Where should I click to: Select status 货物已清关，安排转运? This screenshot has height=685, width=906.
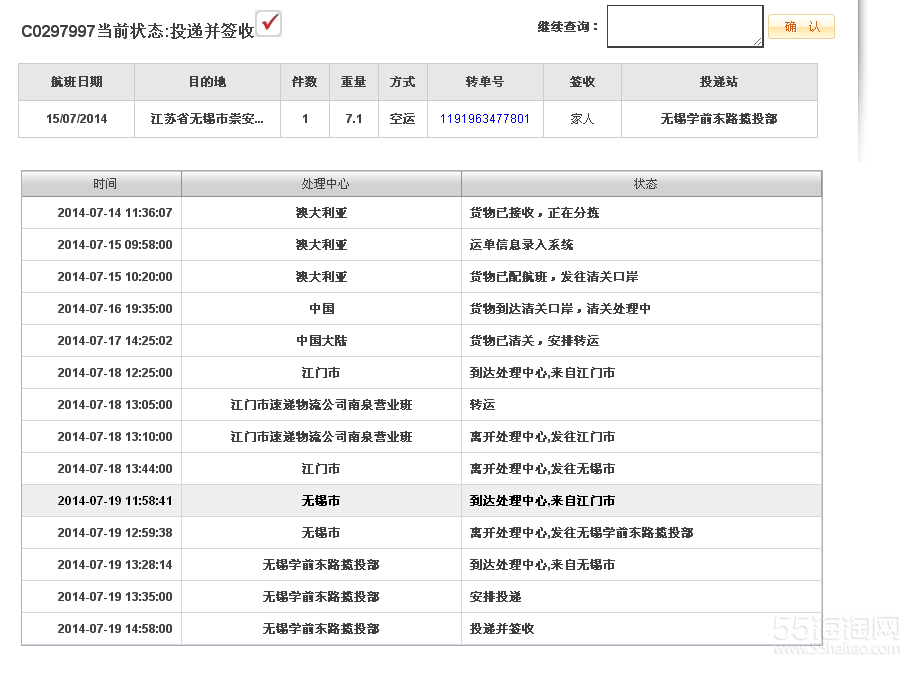pyautogui.click(x=534, y=341)
